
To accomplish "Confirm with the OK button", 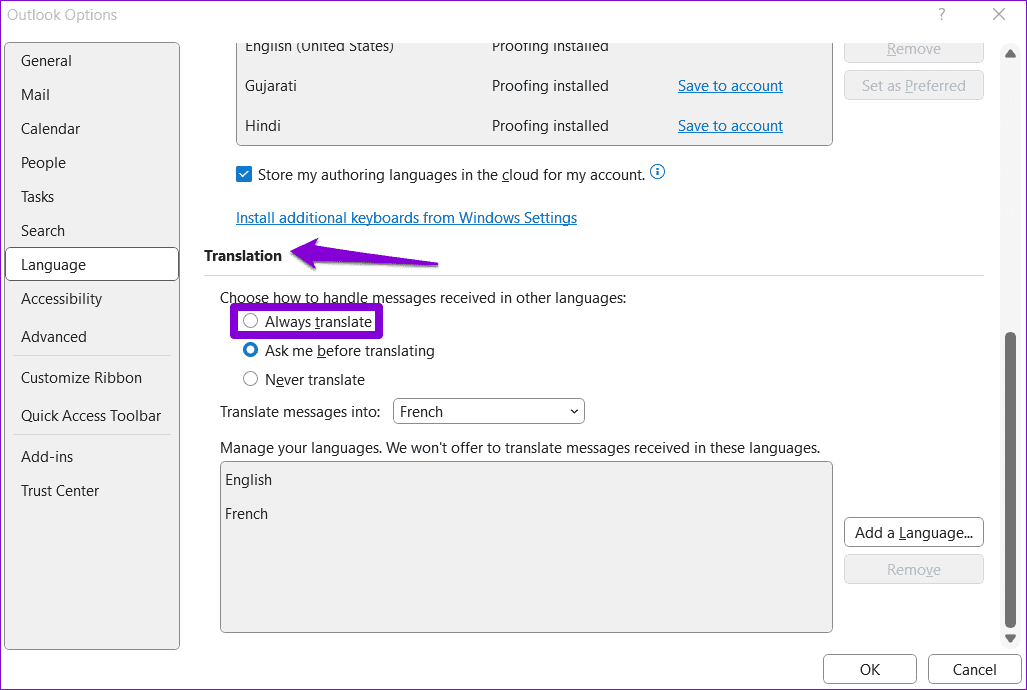I will [870, 670].
